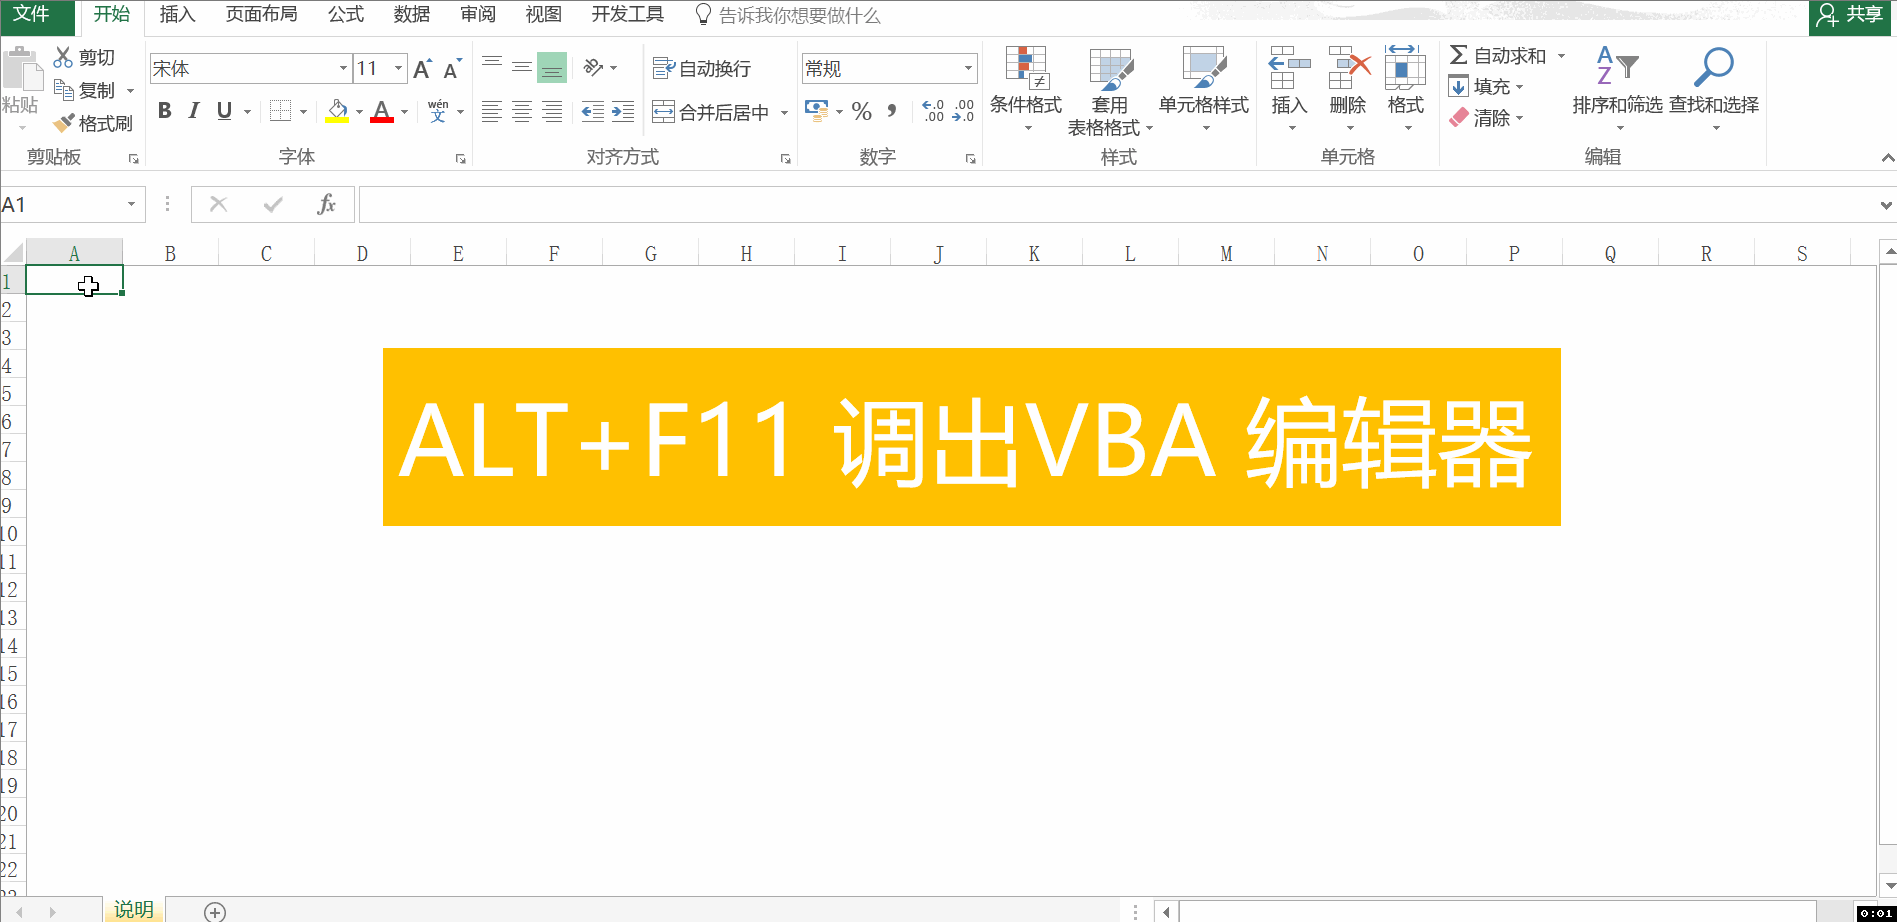
Task: Switch to the 开发工具 ribbon tab
Action: pos(627,15)
